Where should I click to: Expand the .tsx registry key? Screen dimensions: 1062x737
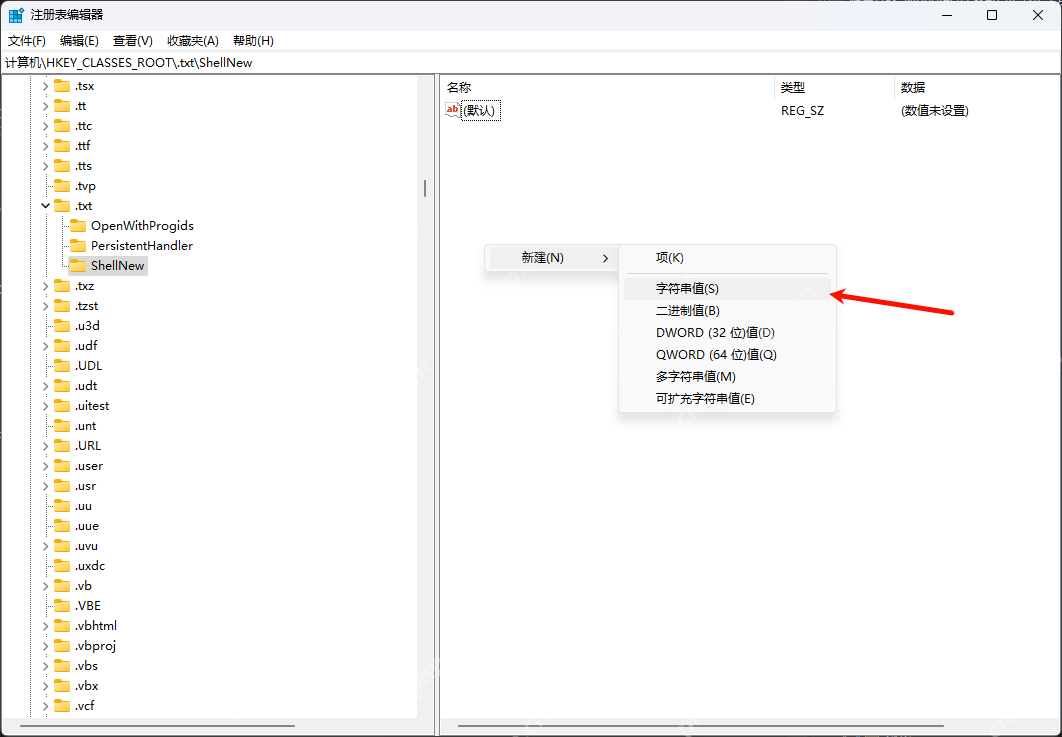point(45,86)
